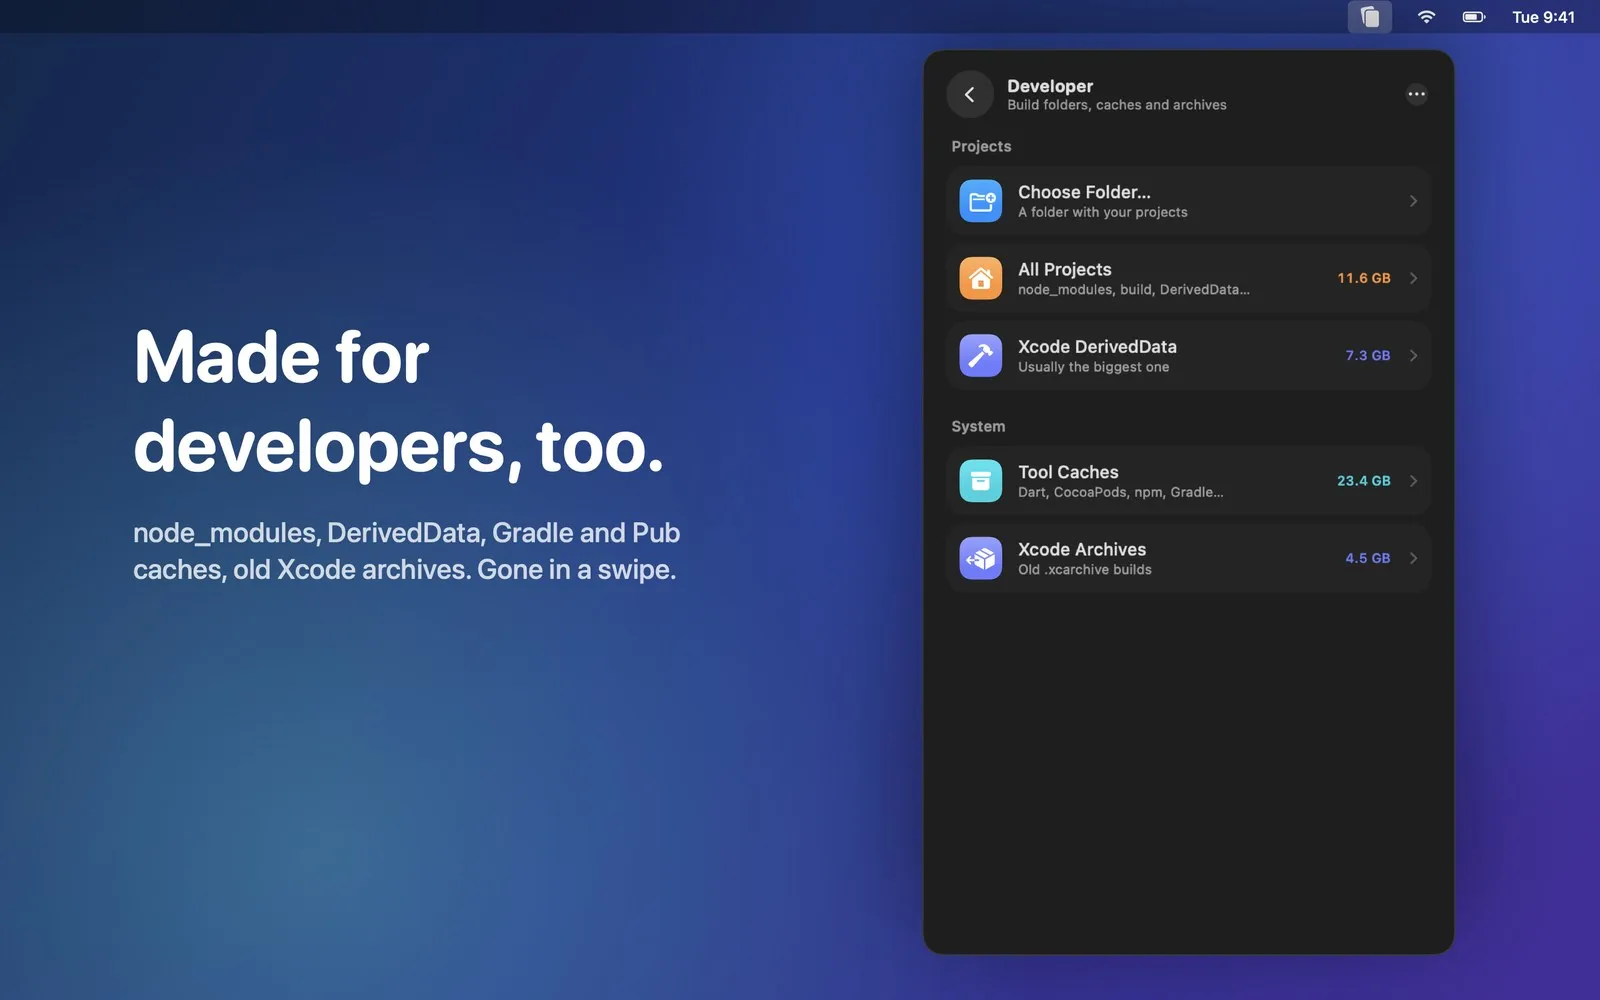Screen dimensions: 1600x1000
Task: Click 'Old .xcarchive builds' subtitle
Action: tap(1084, 570)
